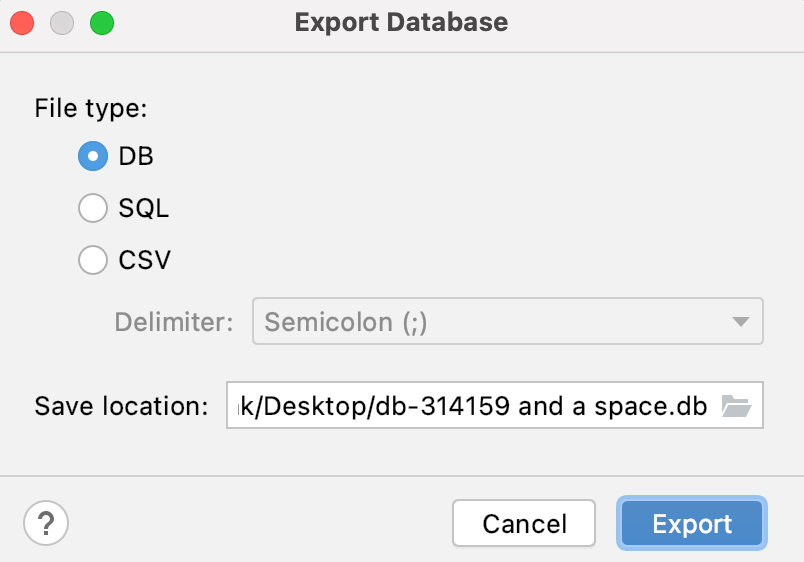Click the "File type:" label
Screen dimensions: 804x562
[91, 108]
